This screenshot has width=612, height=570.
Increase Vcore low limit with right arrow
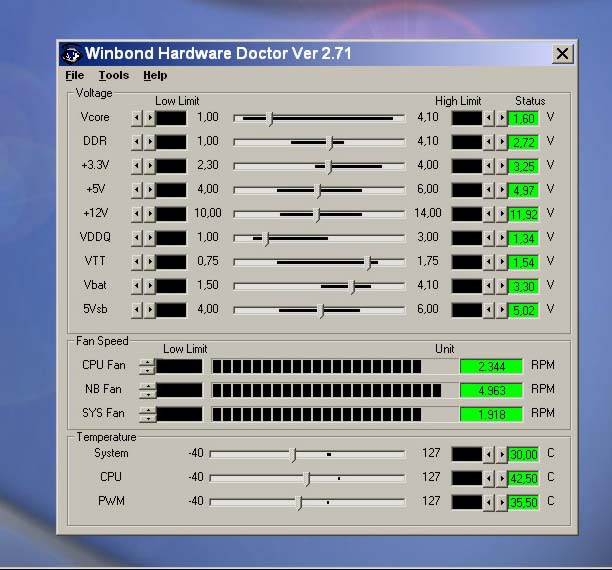(x=150, y=118)
